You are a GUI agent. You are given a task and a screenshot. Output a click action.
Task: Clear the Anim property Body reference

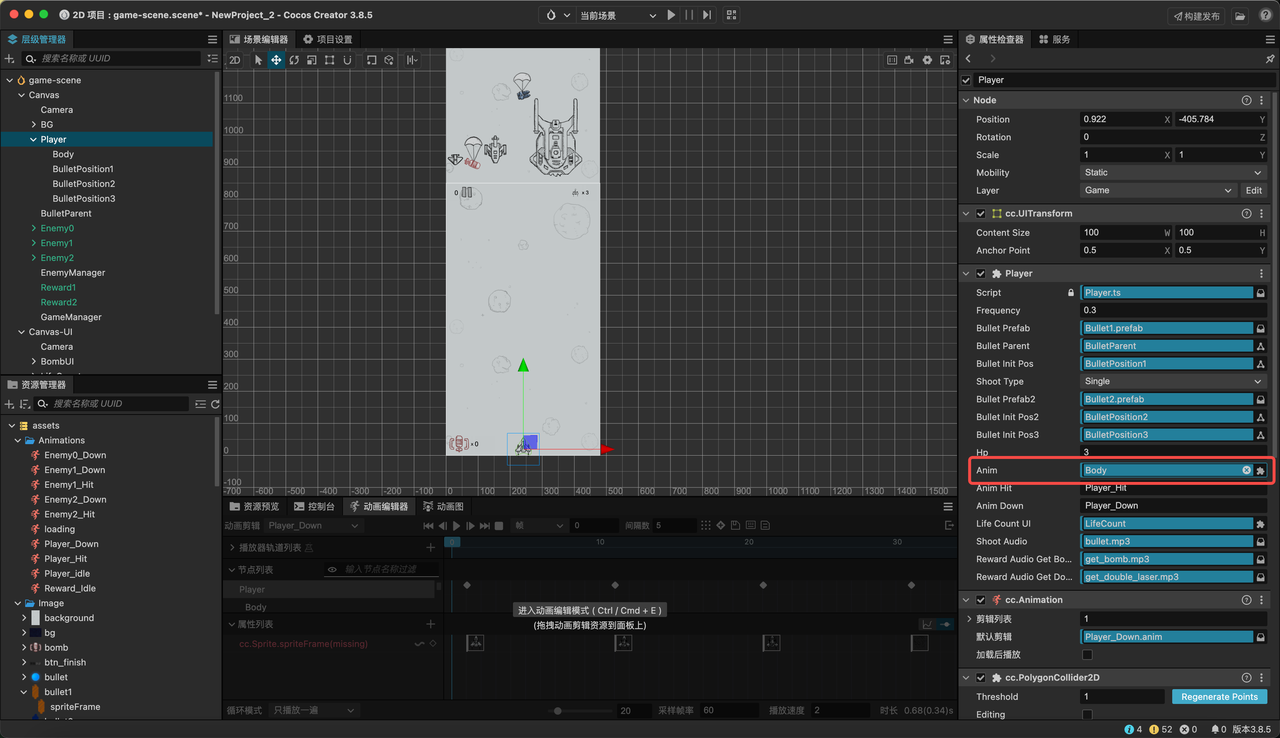click(1246, 470)
